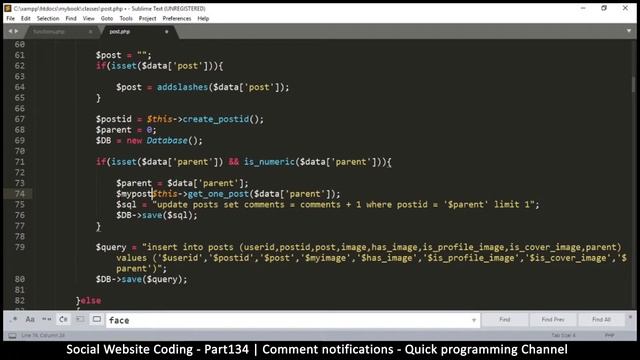Toggle in-selection search option
This screenshot has height=360, width=640.
(x=80, y=320)
